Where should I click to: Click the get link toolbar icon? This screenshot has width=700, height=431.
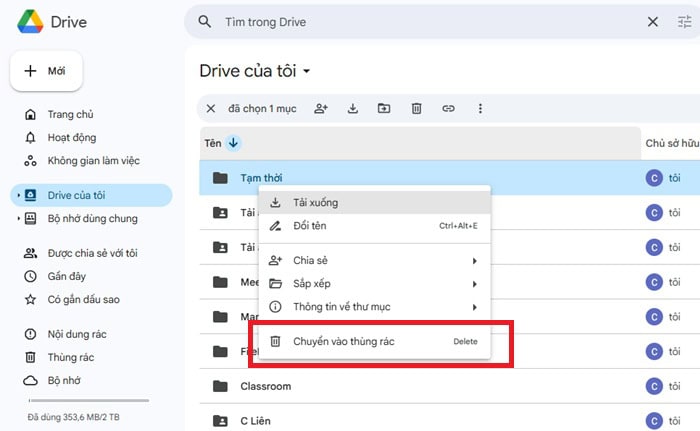coord(449,108)
